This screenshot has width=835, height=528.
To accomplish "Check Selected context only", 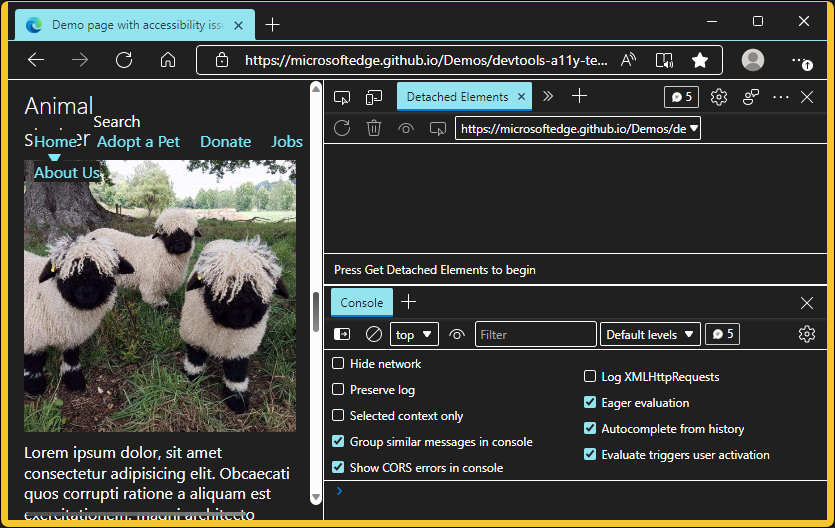I will [x=338, y=415].
